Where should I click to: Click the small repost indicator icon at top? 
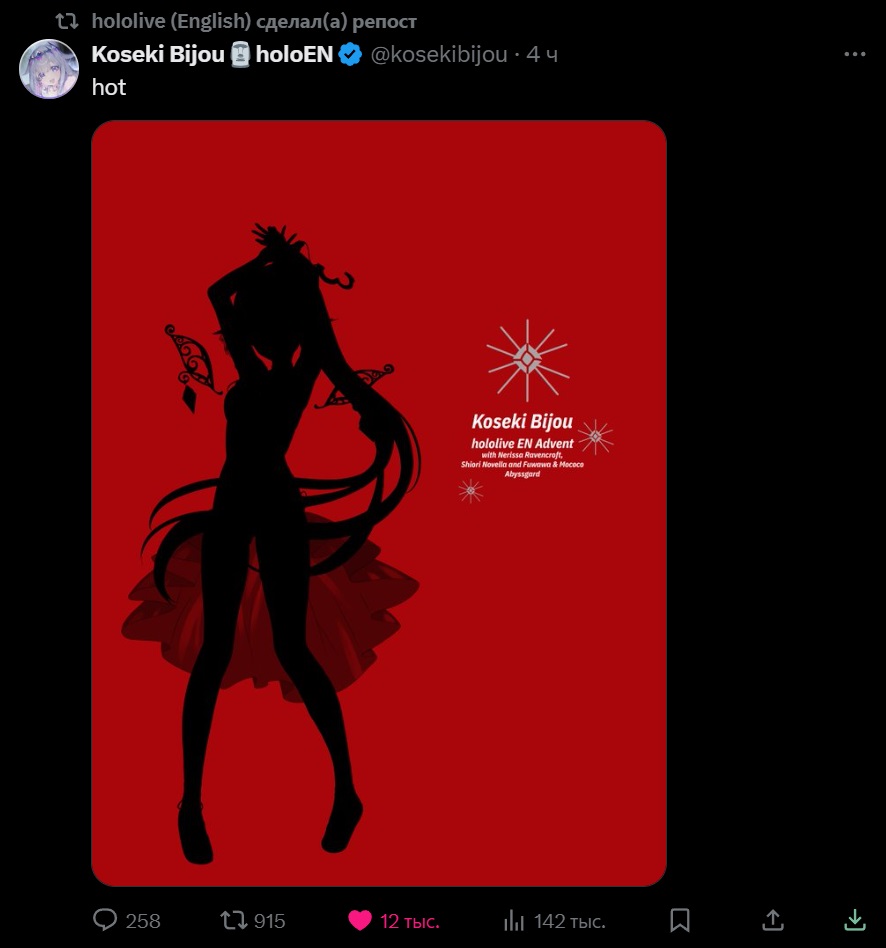[67, 21]
